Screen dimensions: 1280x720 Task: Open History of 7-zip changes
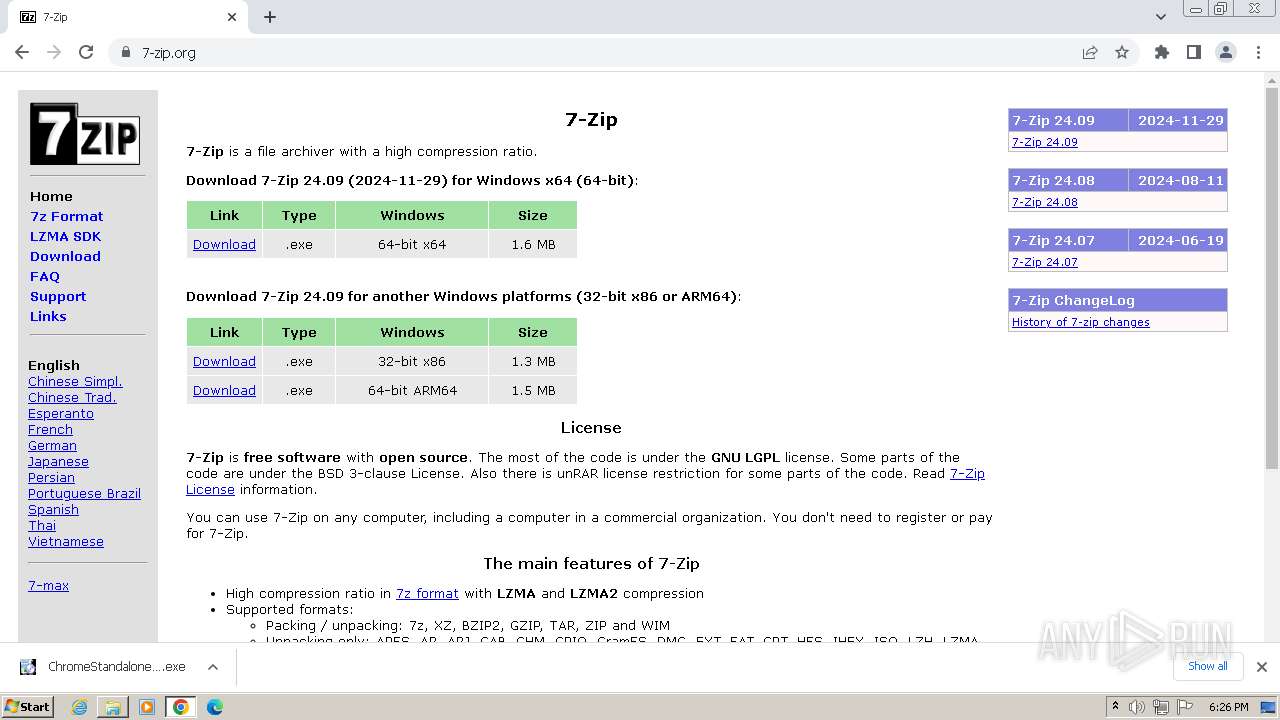click(1080, 322)
